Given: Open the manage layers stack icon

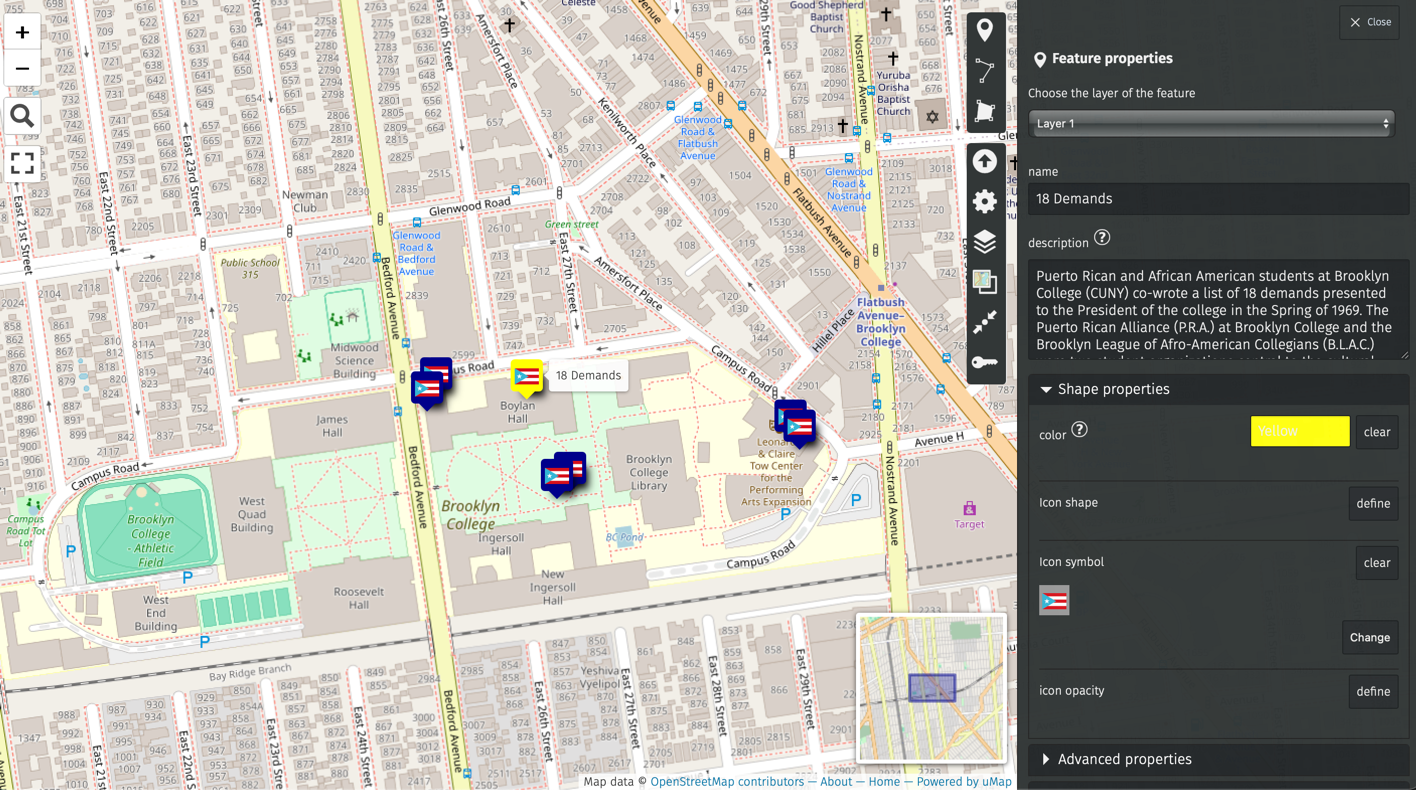Looking at the screenshot, I should pyautogui.click(x=985, y=242).
